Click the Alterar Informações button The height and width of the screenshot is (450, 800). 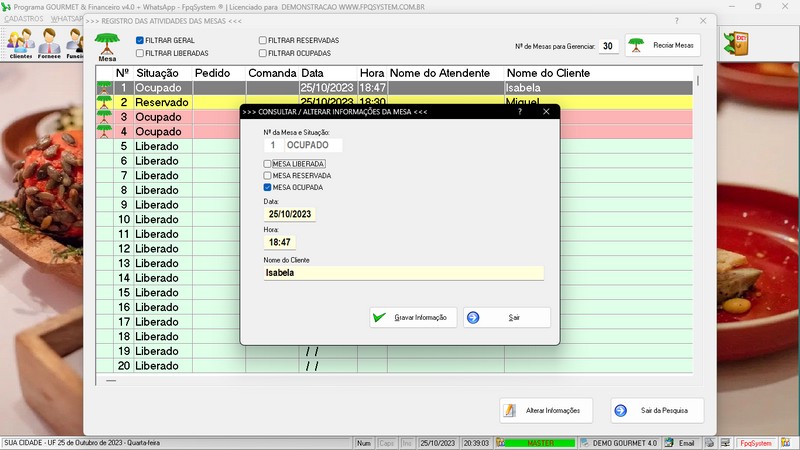click(546, 410)
